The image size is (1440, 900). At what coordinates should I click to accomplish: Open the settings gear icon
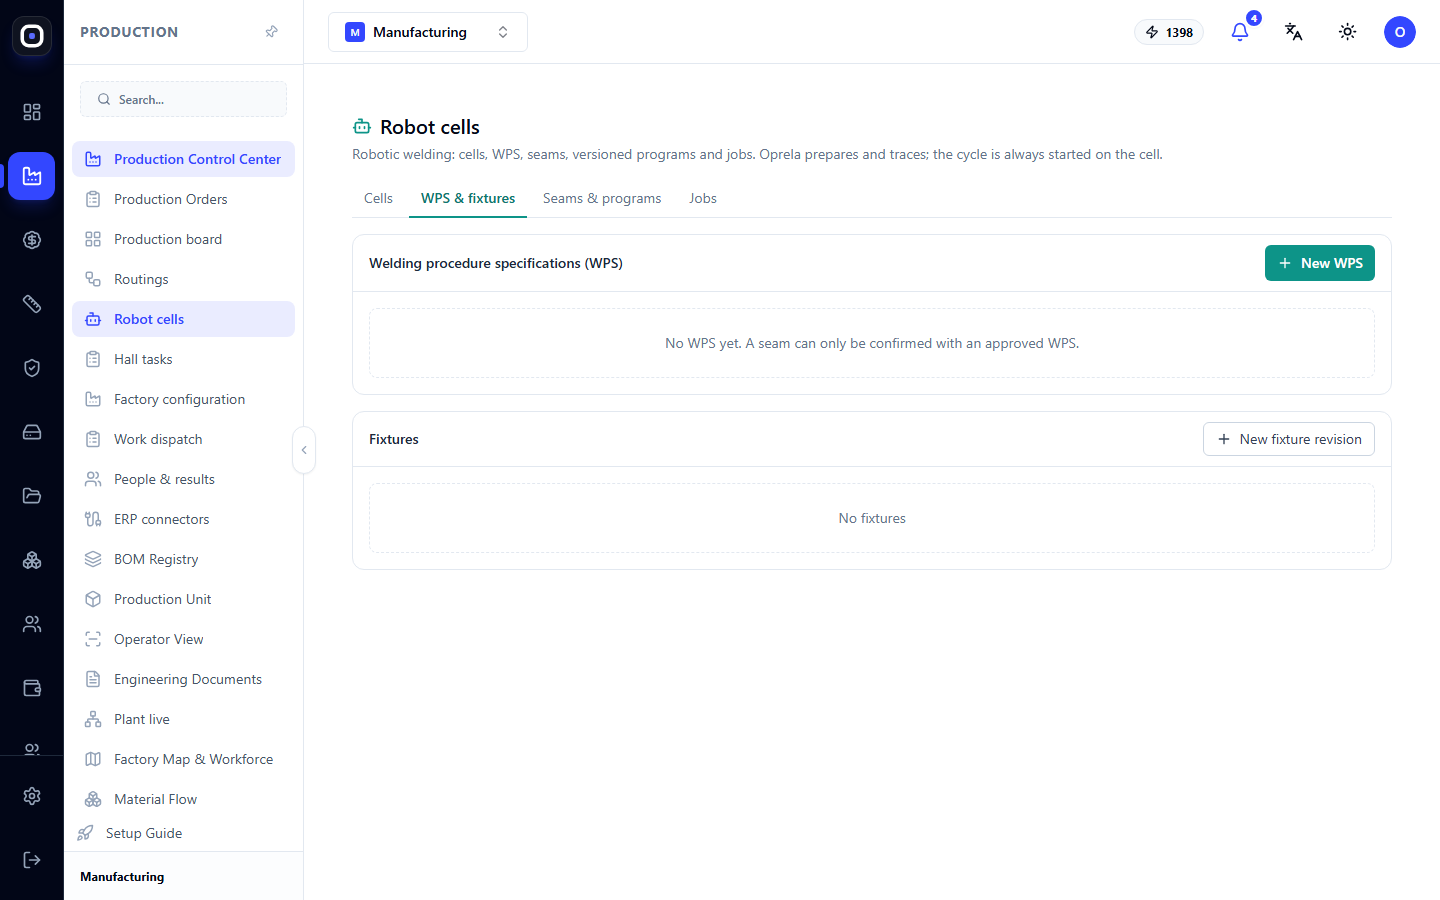click(x=32, y=796)
